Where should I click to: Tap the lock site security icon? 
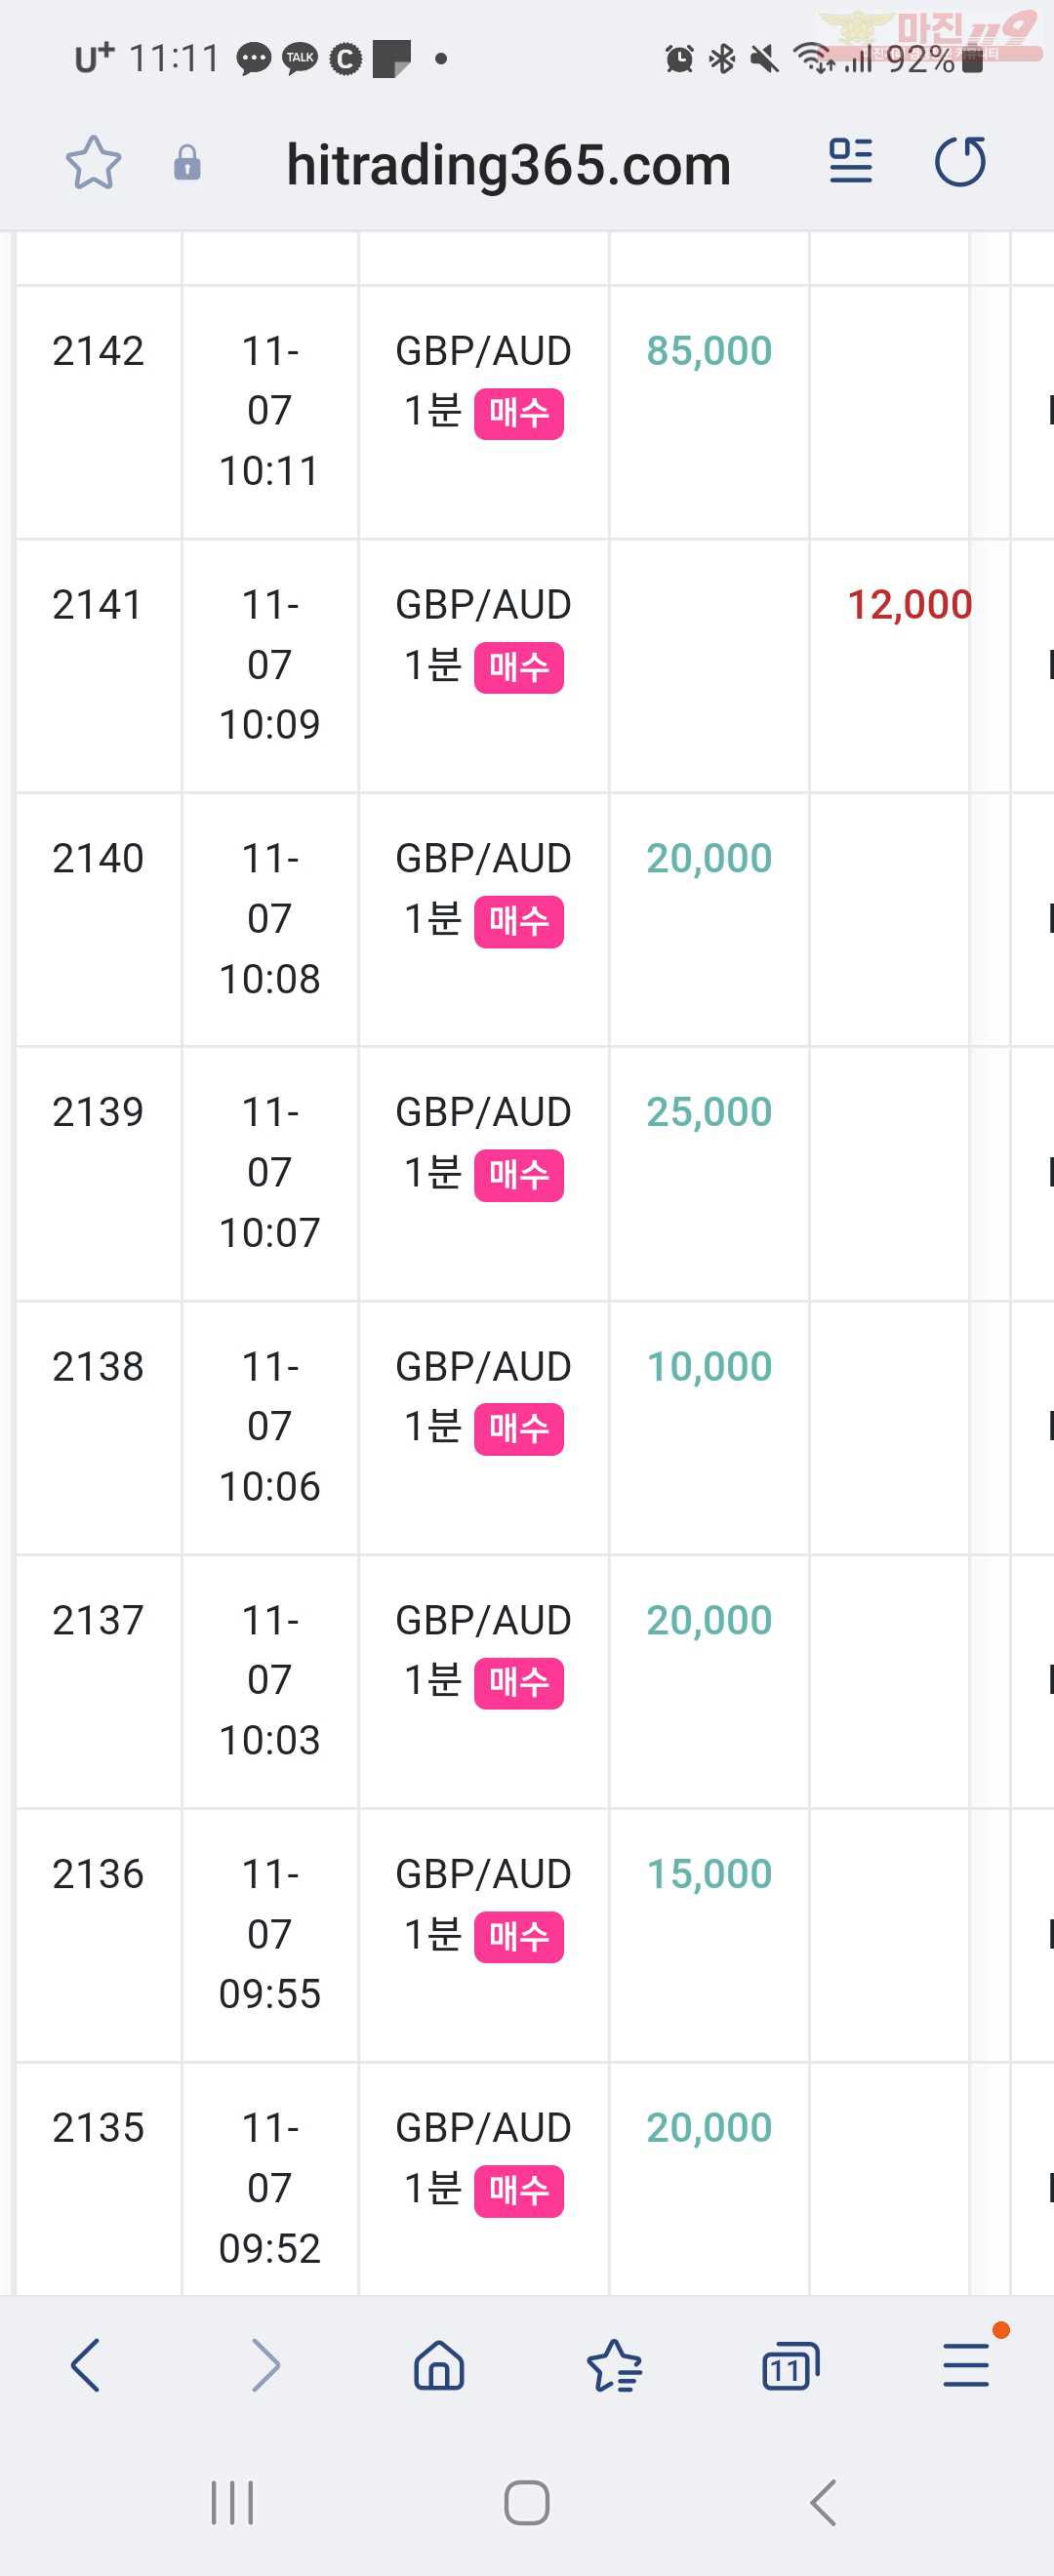pos(187,163)
